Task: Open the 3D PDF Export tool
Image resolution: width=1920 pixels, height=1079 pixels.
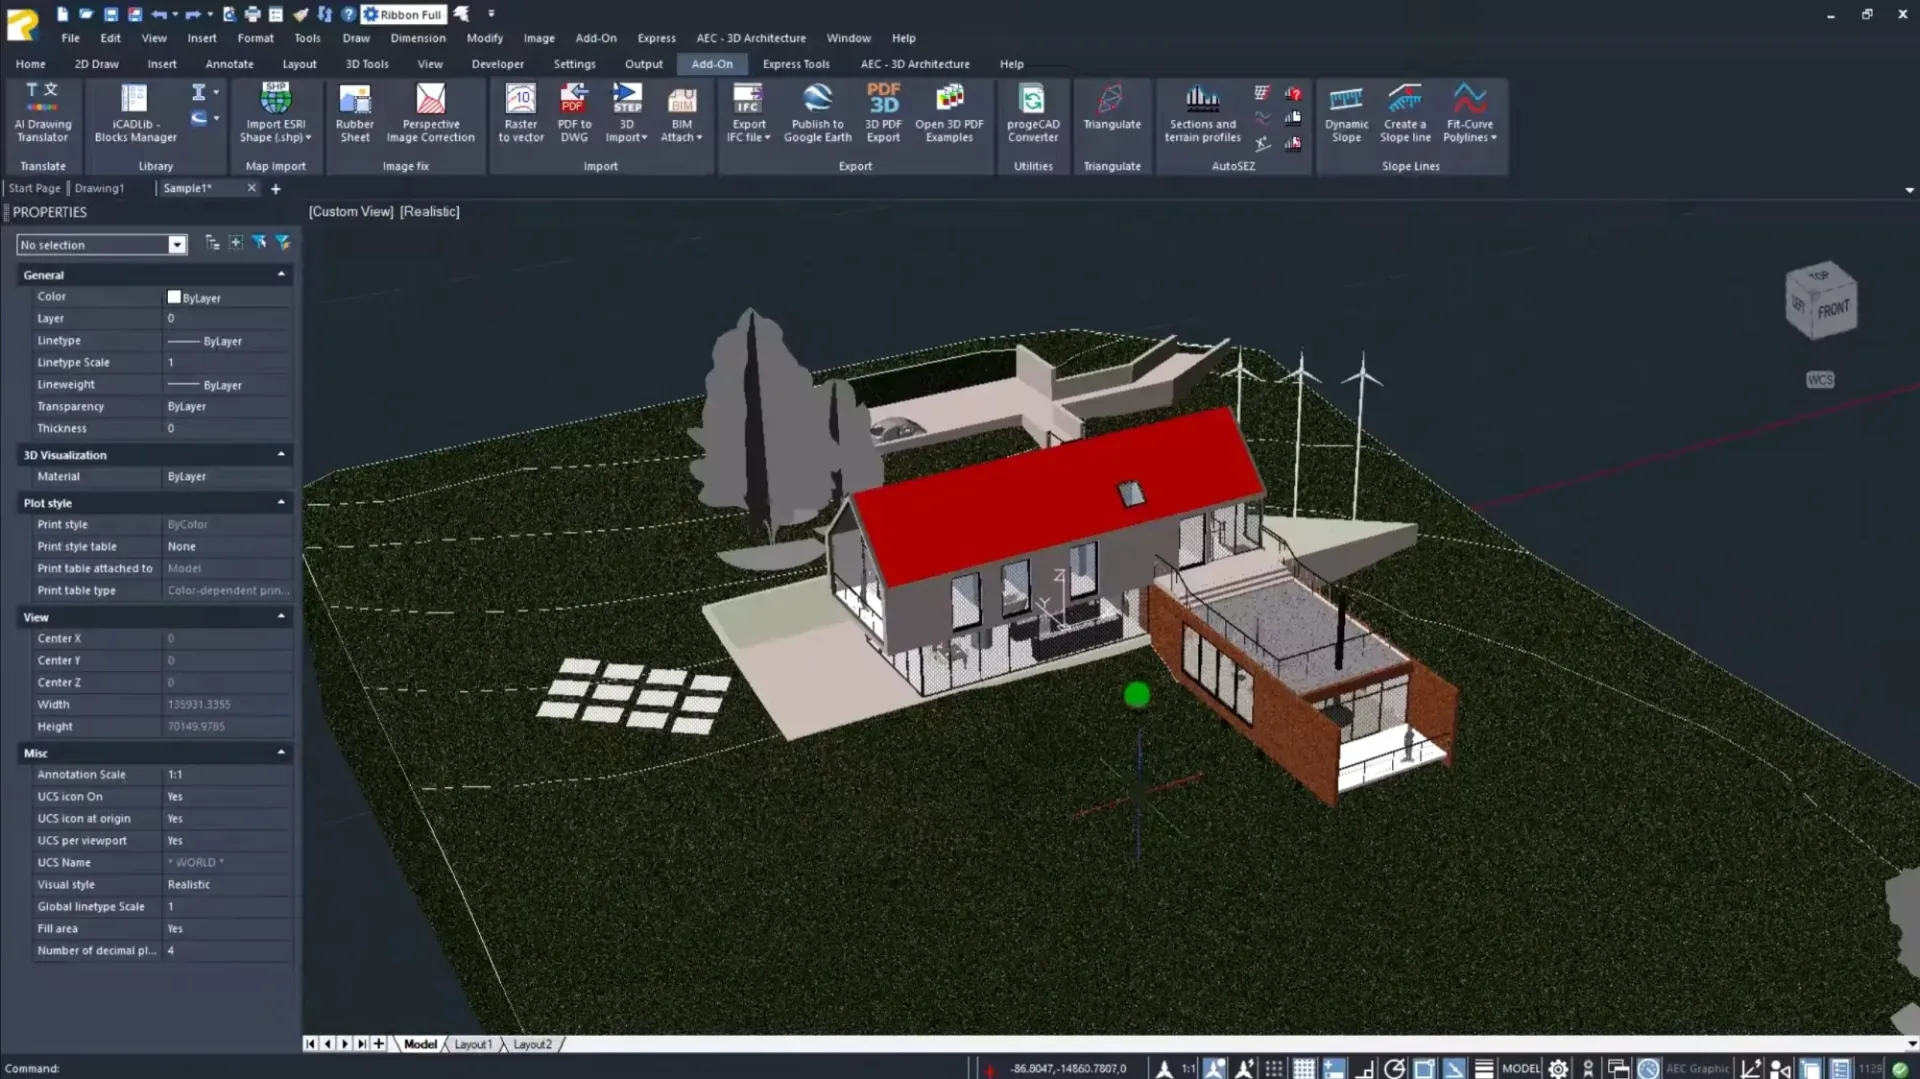Action: coord(882,112)
